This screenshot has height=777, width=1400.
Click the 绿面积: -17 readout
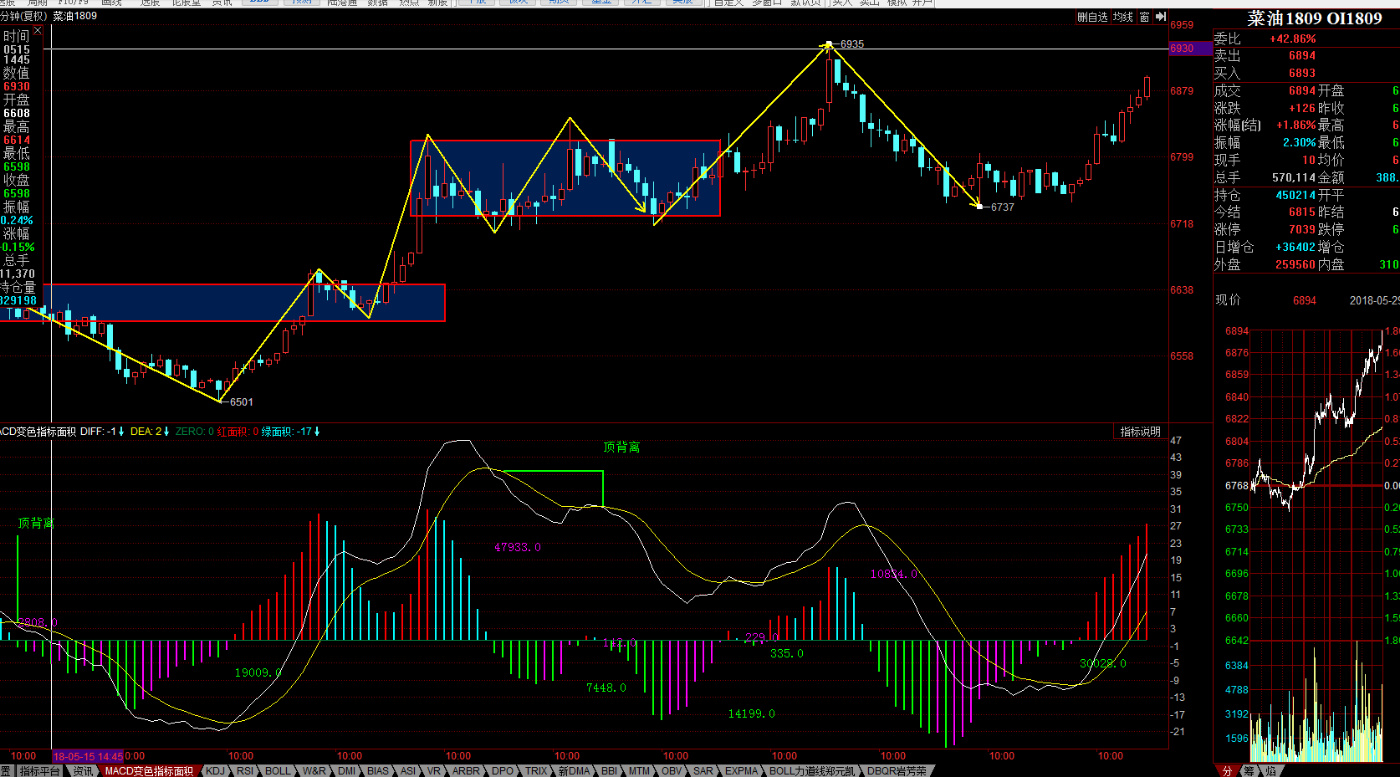291,432
